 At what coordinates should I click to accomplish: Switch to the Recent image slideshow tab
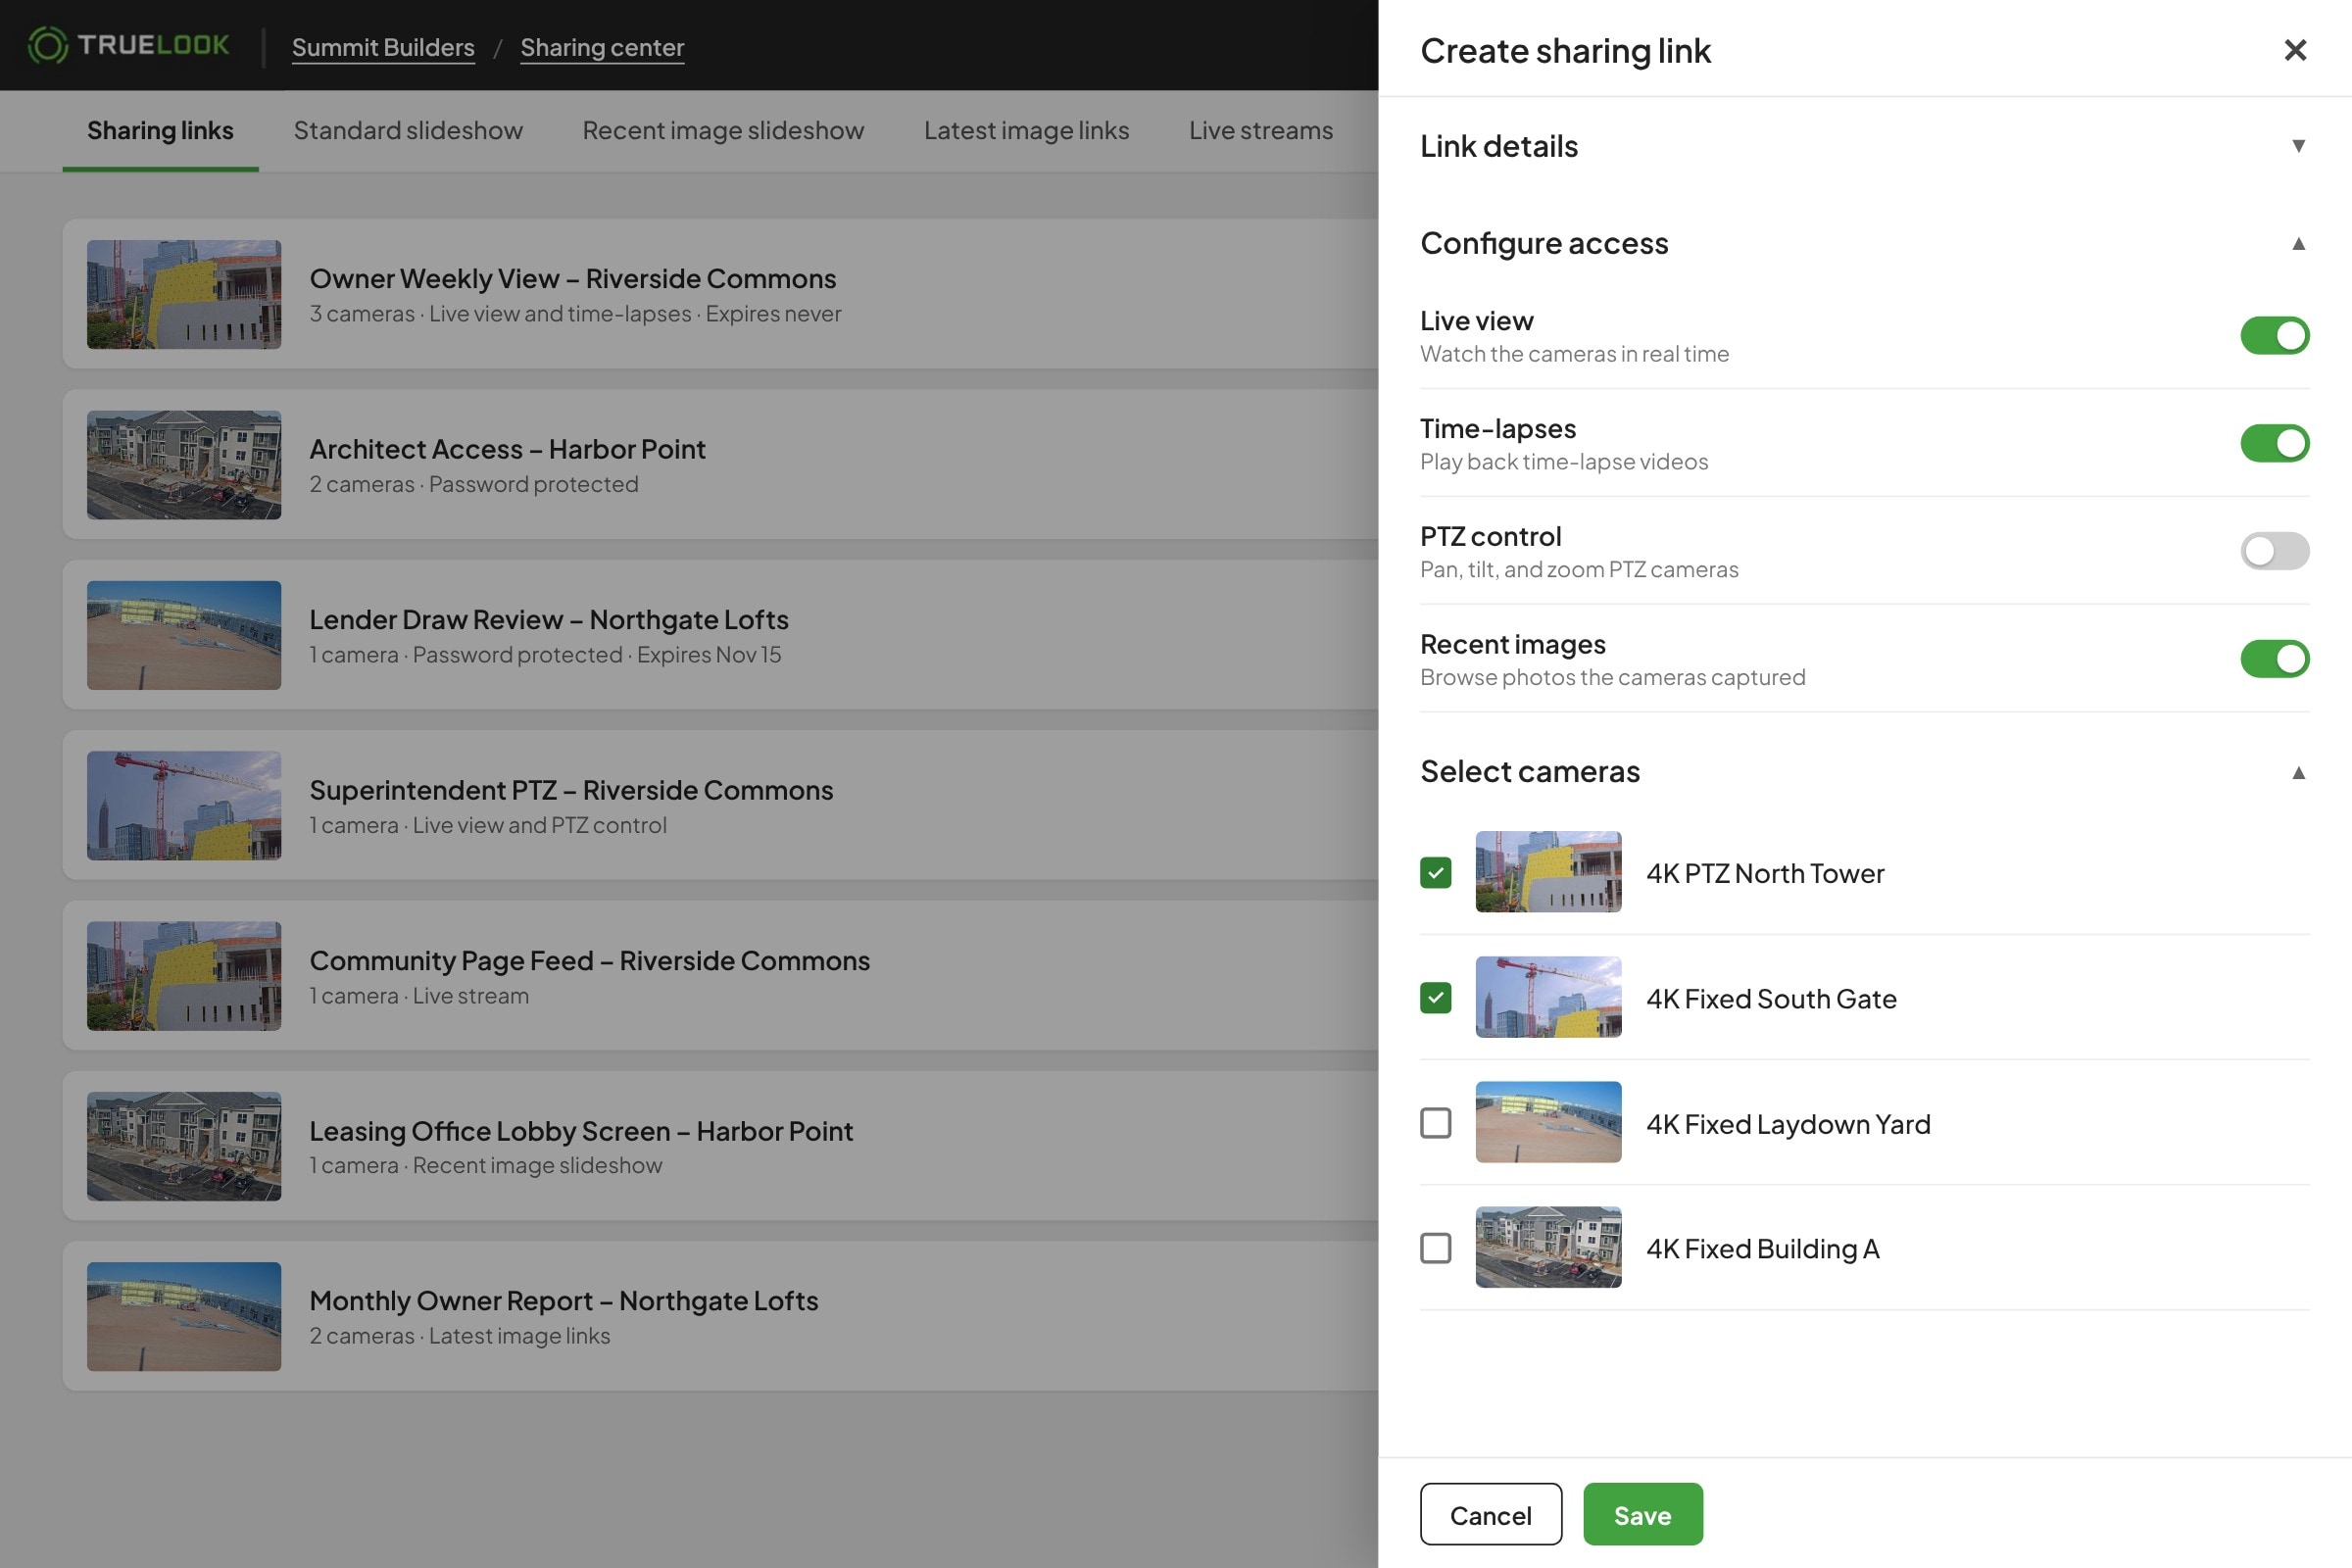point(723,130)
